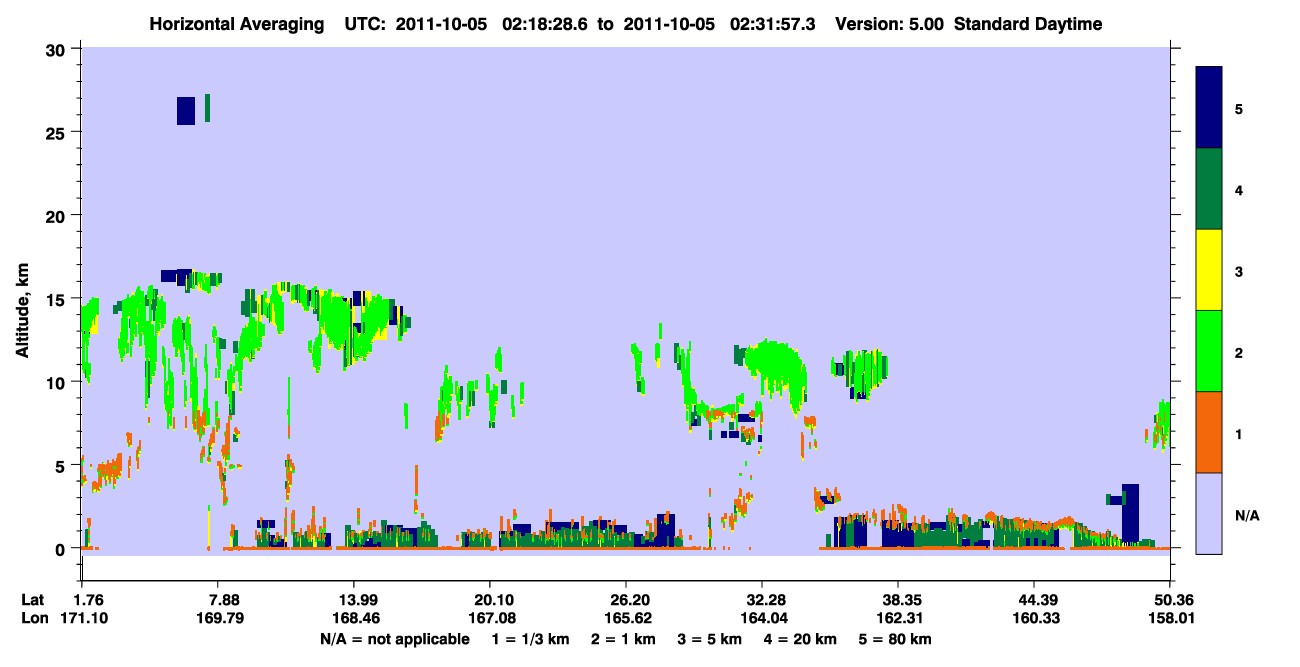Image resolution: width=1300 pixels, height=667 pixels.
Task: Click the 'Version: 5.00' text
Action: point(890,24)
